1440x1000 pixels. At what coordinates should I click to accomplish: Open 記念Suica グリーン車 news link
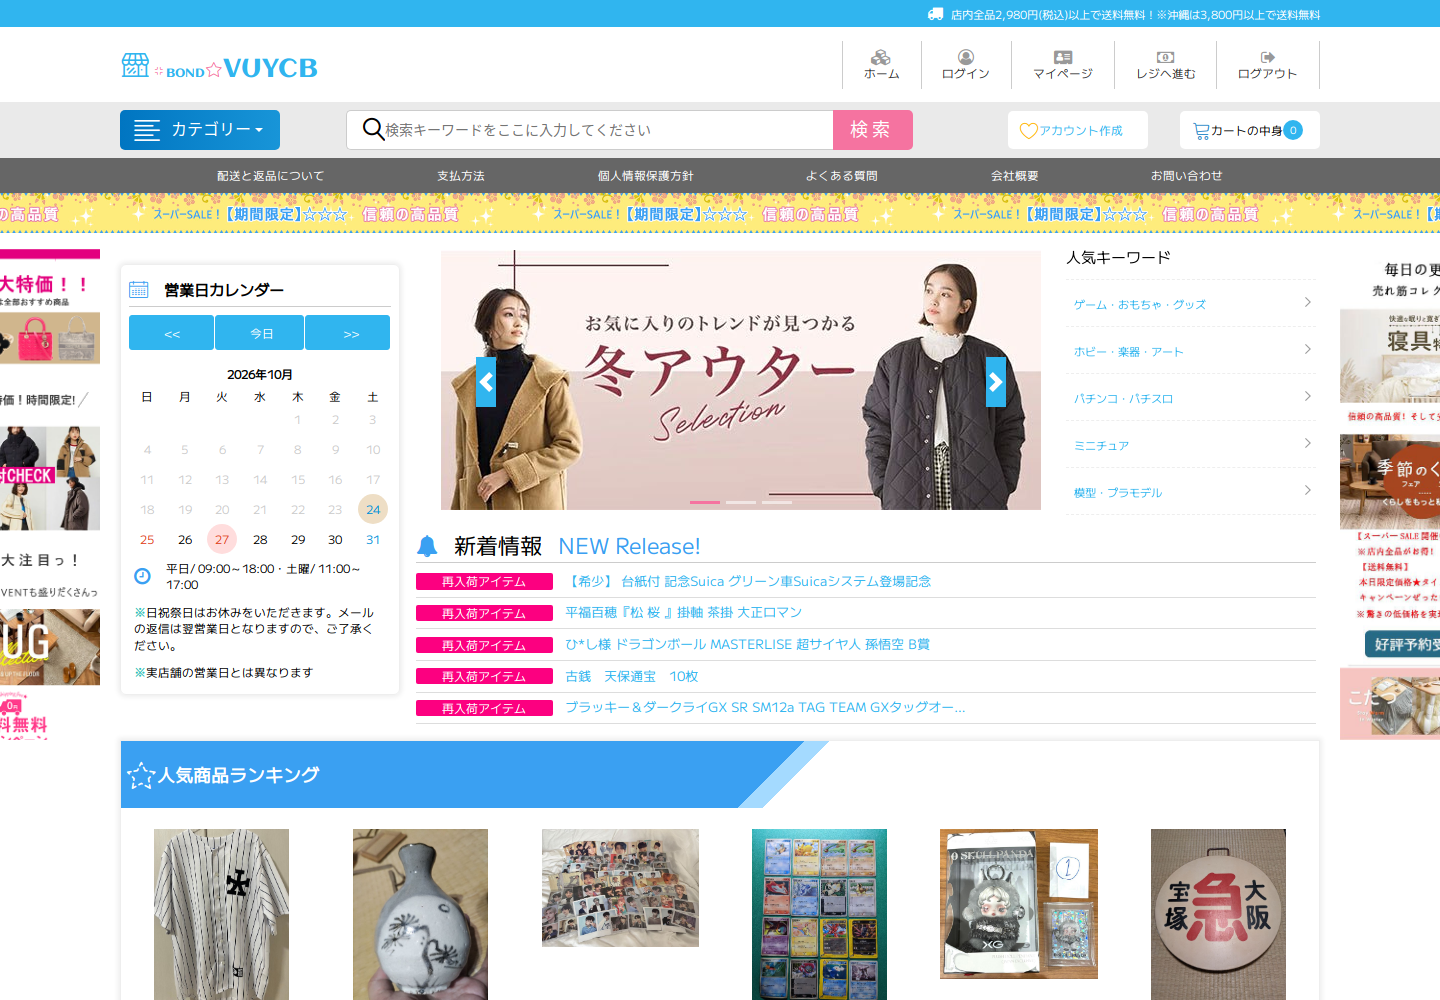click(748, 581)
